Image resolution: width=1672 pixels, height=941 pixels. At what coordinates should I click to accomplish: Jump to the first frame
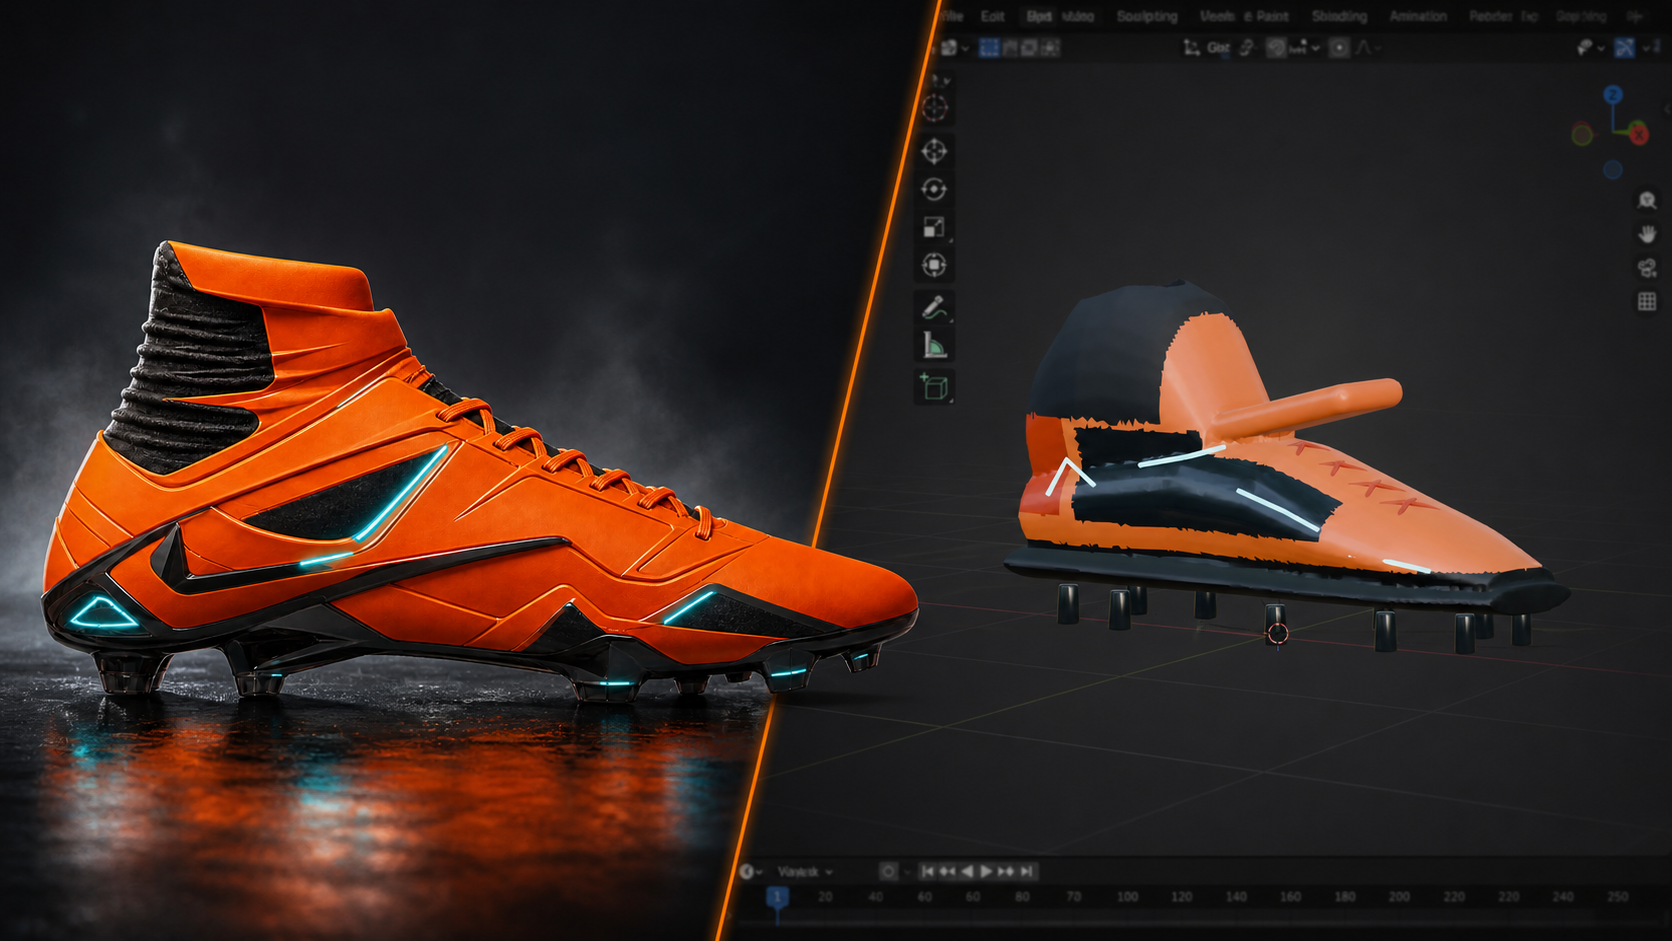point(927,872)
